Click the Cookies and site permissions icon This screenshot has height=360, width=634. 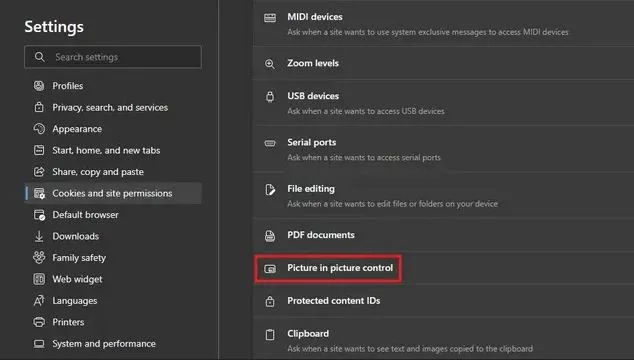[x=39, y=193]
